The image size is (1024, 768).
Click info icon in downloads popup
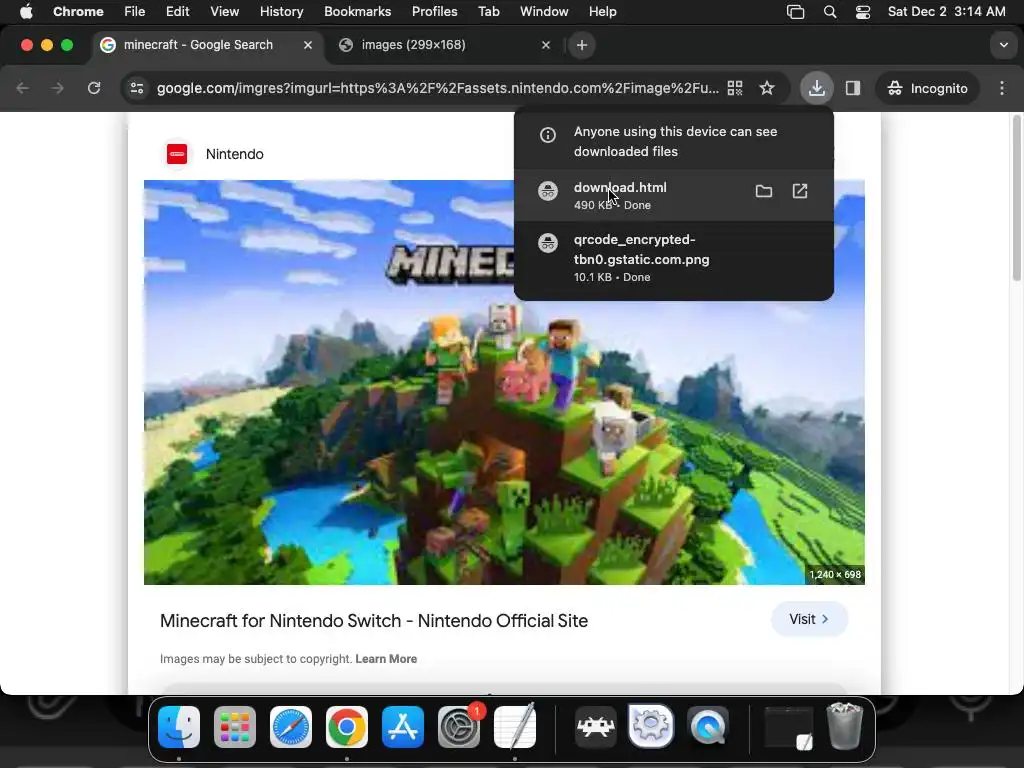[548, 135]
